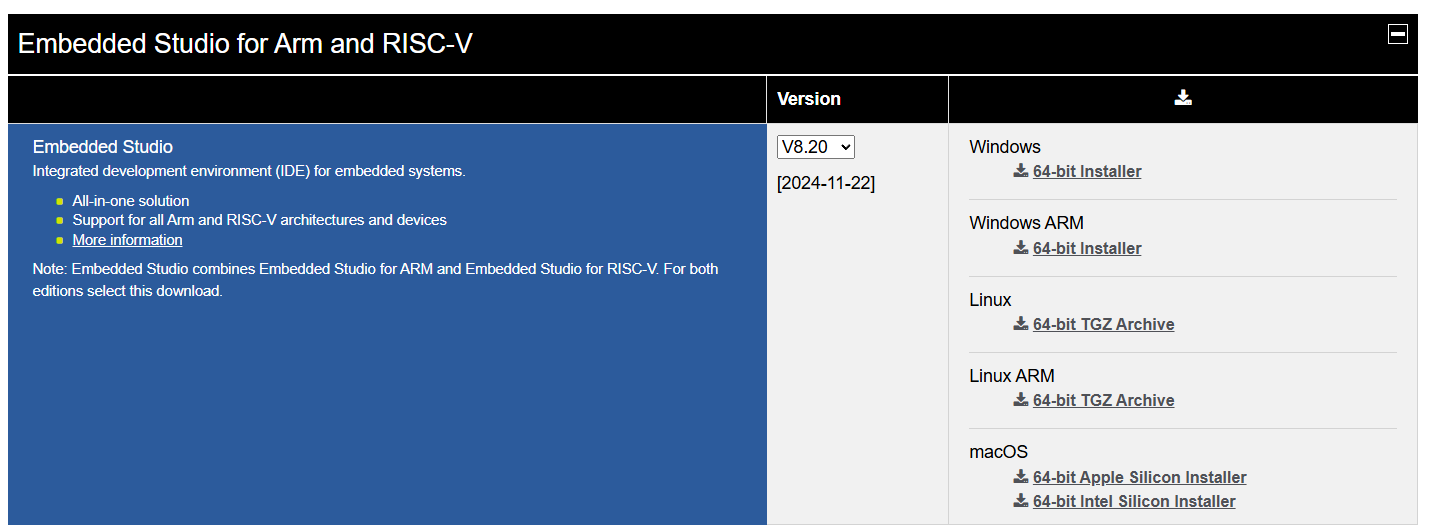Click the download icon in the column header
This screenshot has width=1435, height=531.
[1183, 98]
